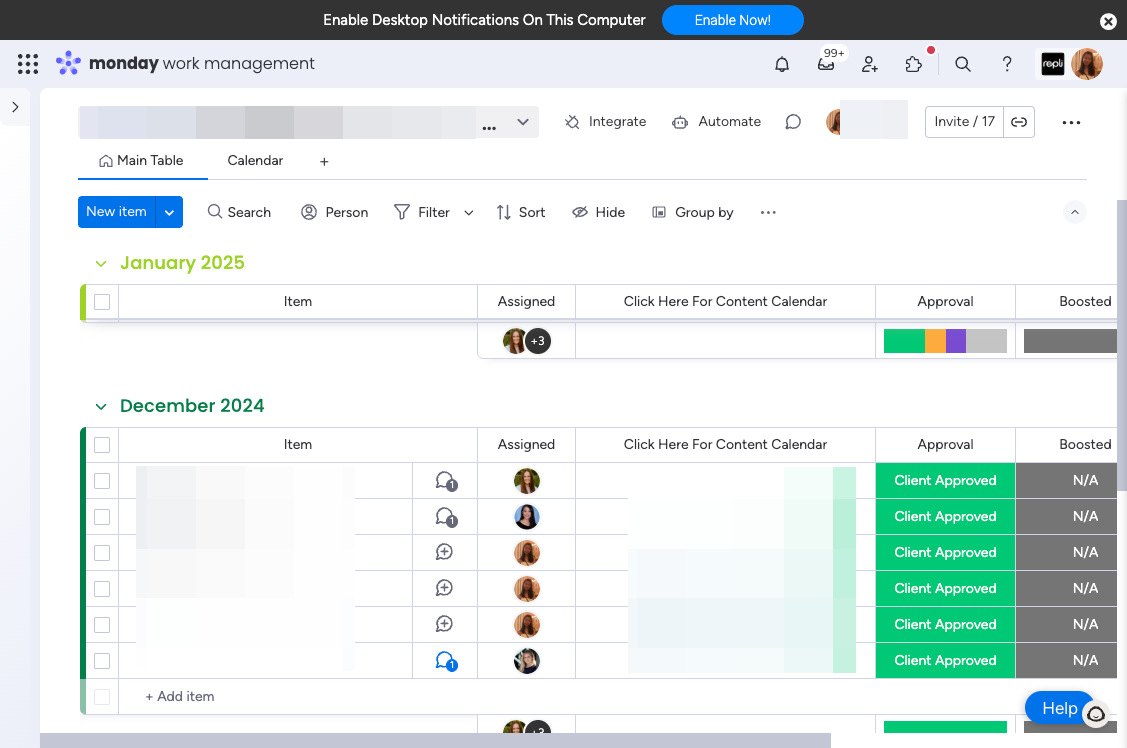Screen dimensions: 1127x748
Task: Open updates bubble on first December row
Action: [446, 481]
